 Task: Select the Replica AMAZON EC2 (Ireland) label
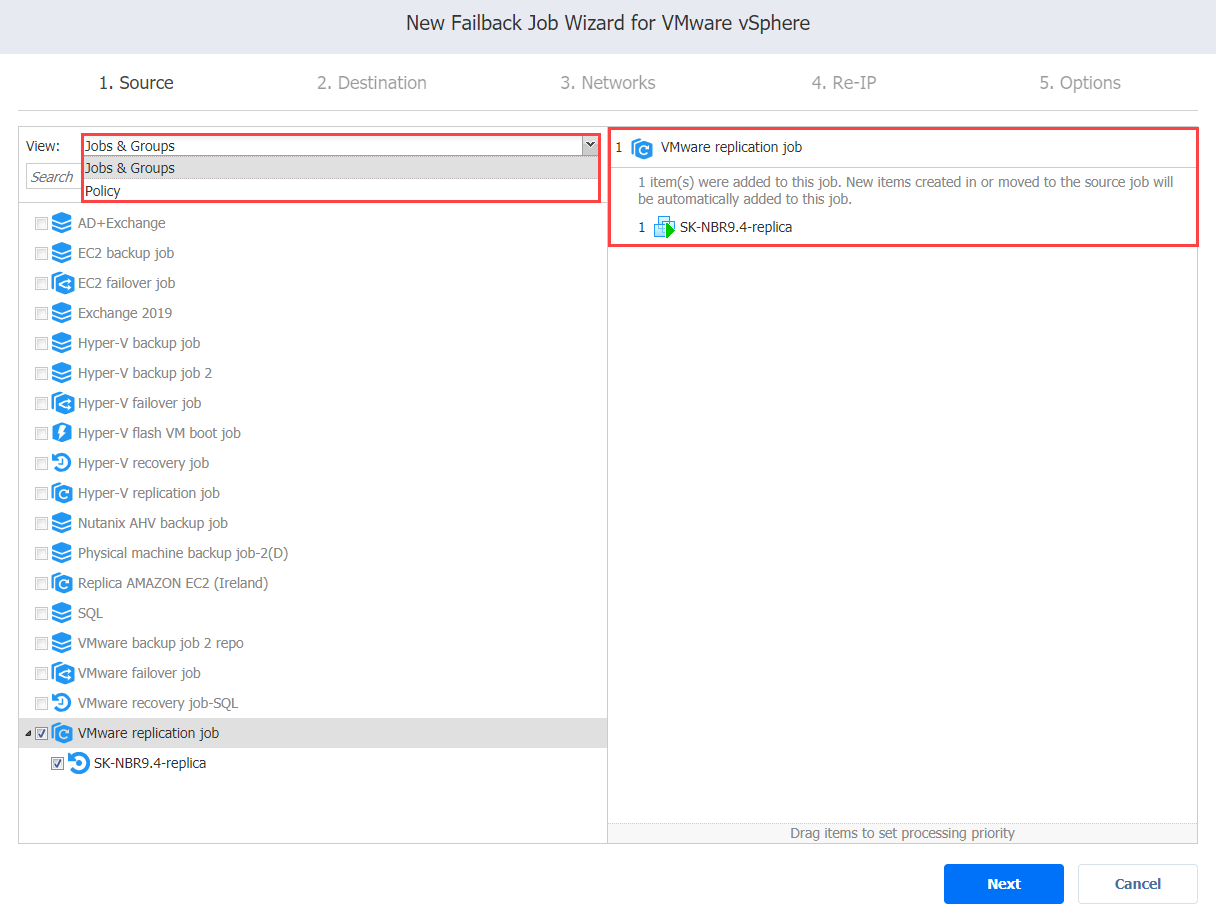click(x=173, y=583)
